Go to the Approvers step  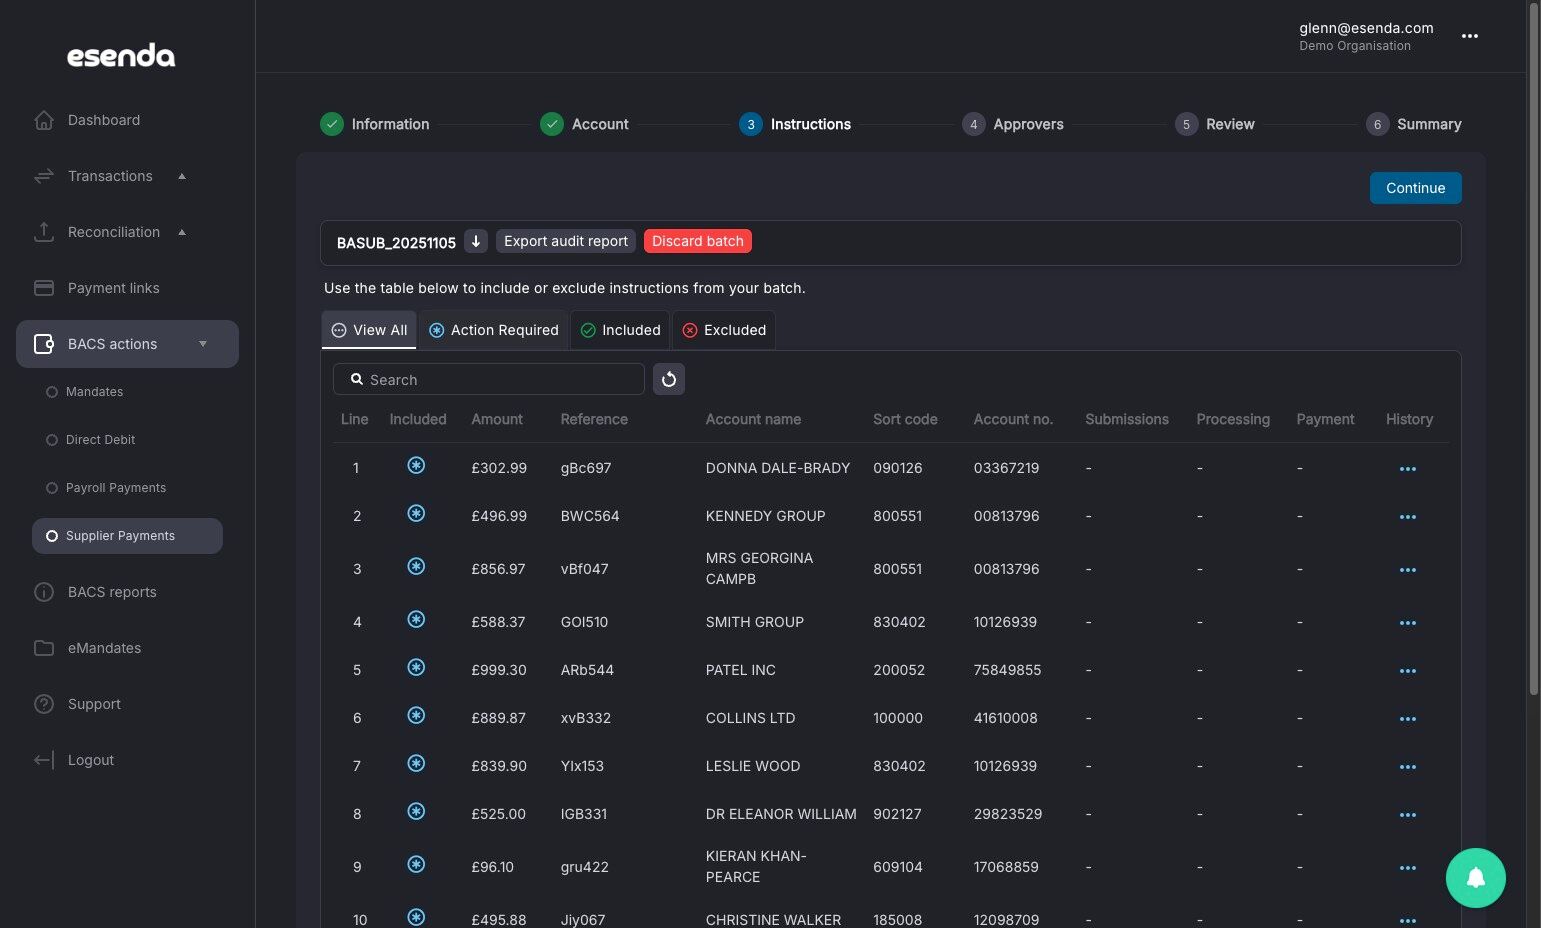coord(1013,124)
